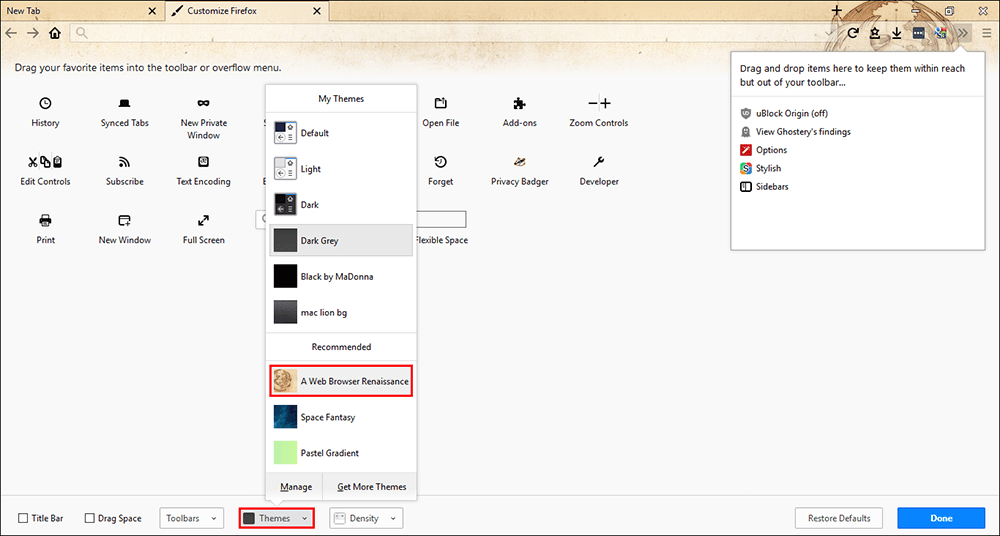This screenshot has width=1000, height=536.
Task: Click the dark dotted extension icon in toolbar
Action: [x=918, y=33]
